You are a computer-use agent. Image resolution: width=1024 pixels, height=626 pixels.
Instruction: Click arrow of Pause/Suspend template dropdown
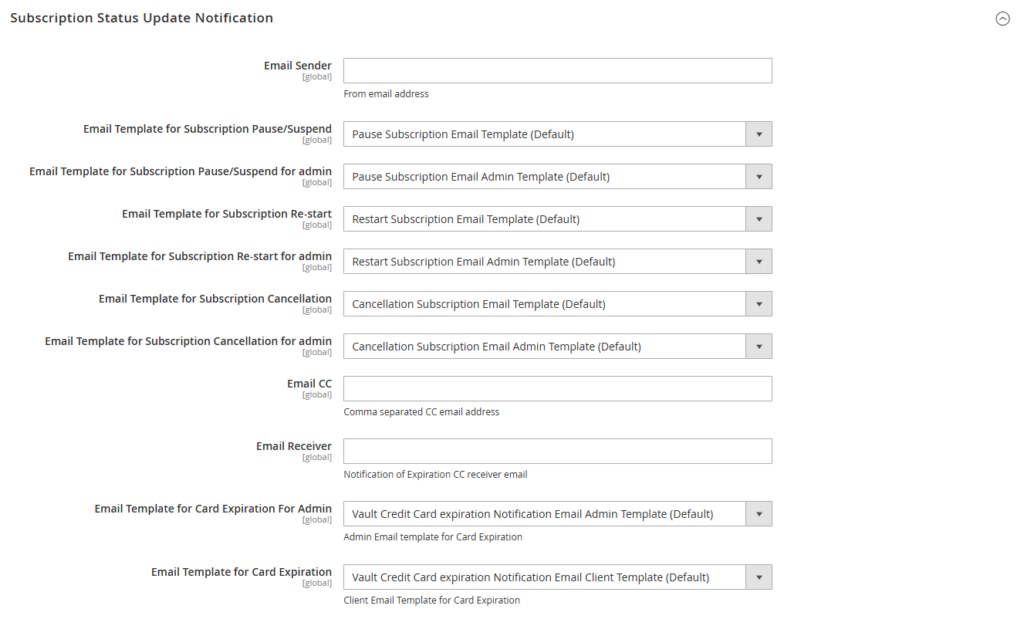(759, 134)
